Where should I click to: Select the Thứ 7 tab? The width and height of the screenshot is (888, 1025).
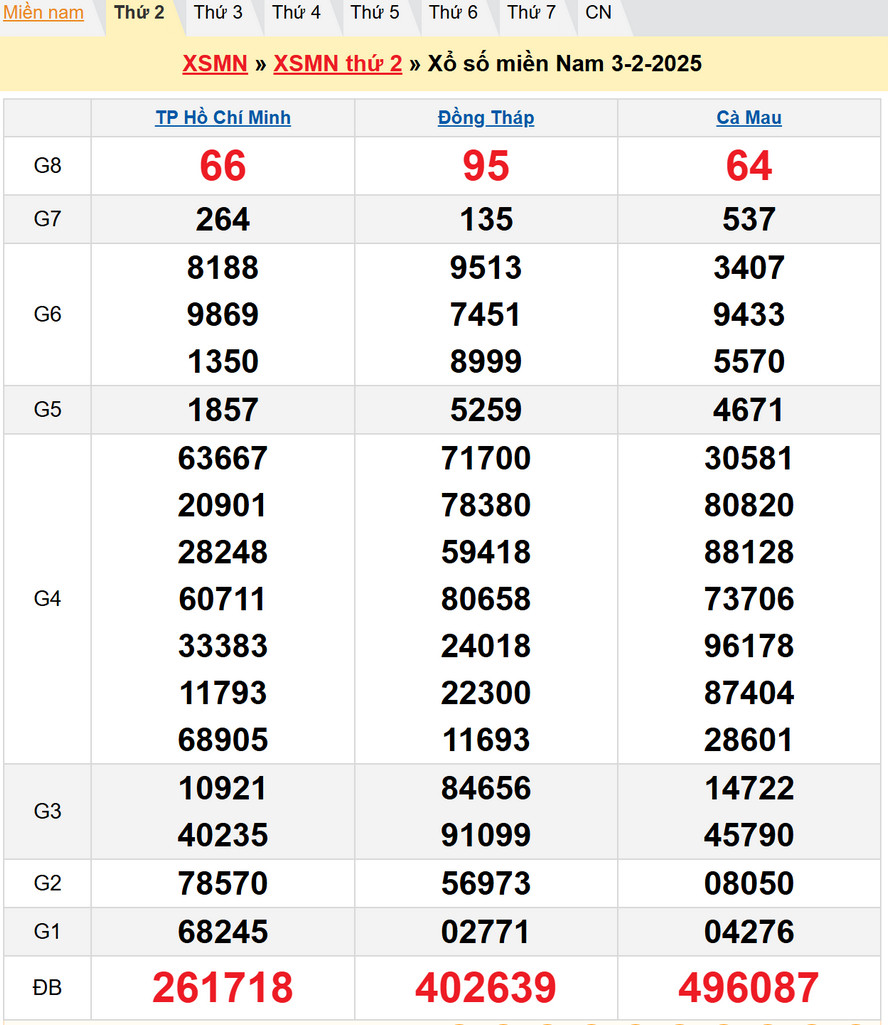[531, 13]
